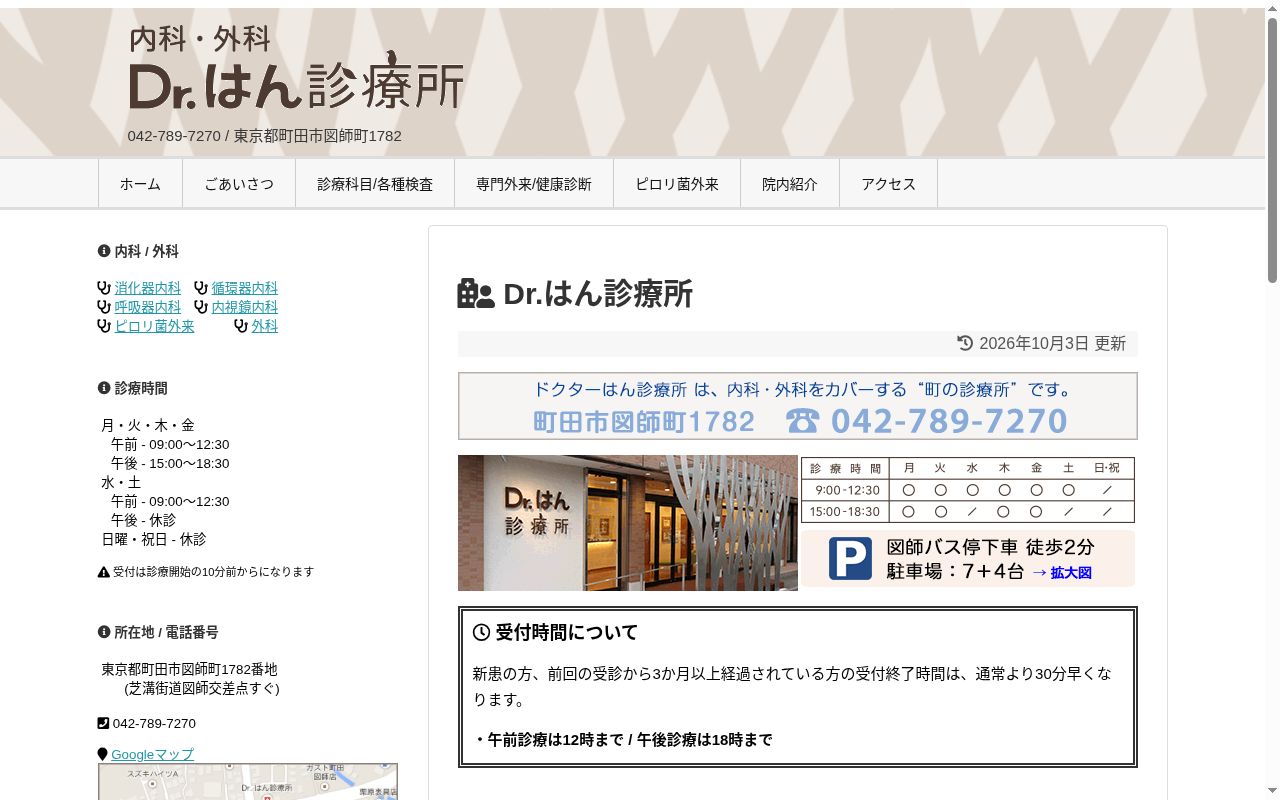The height and width of the screenshot is (800, 1280).
Task: Open the アクセス menu item
Action: tap(889, 184)
